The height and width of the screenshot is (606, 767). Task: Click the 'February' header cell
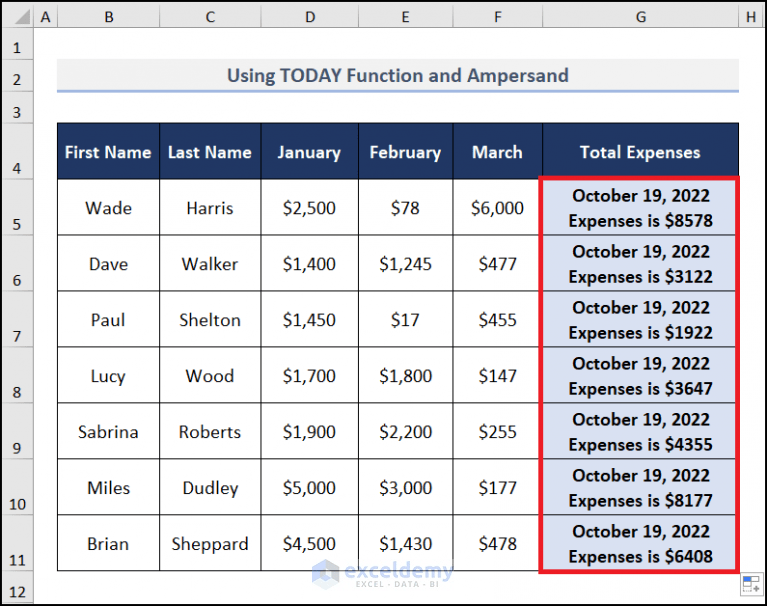coord(406,151)
